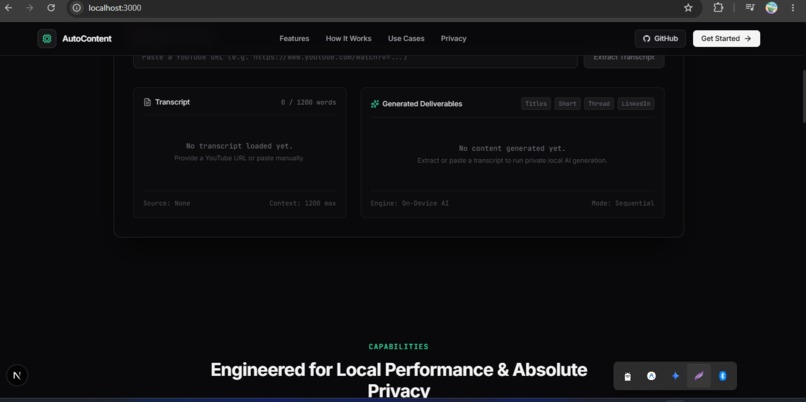Viewport: 806px width, 402px height.
Task: Click "Provide a YouTube URL or paste manually." text
Action: tap(240, 158)
